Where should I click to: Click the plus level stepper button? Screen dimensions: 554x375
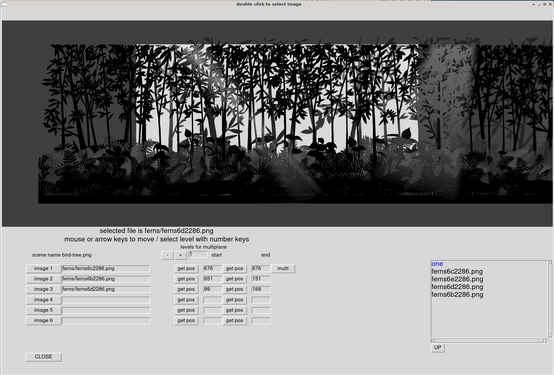tap(180, 255)
